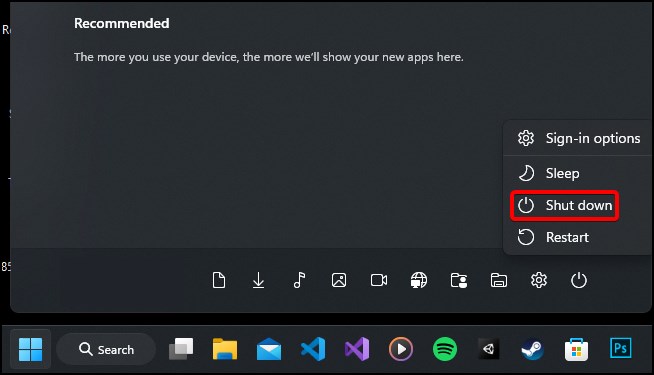Open Videos folder icon in Start menu

pos(379,280)
